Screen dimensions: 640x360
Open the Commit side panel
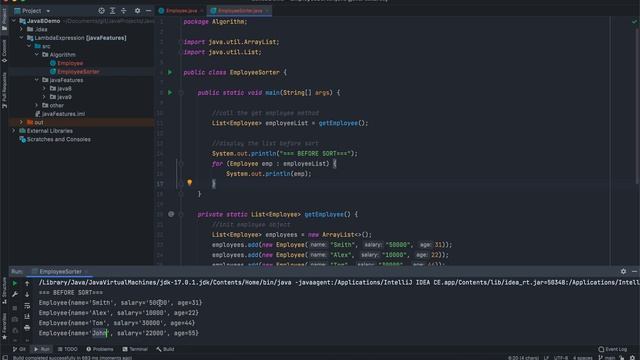pos(4,51)
